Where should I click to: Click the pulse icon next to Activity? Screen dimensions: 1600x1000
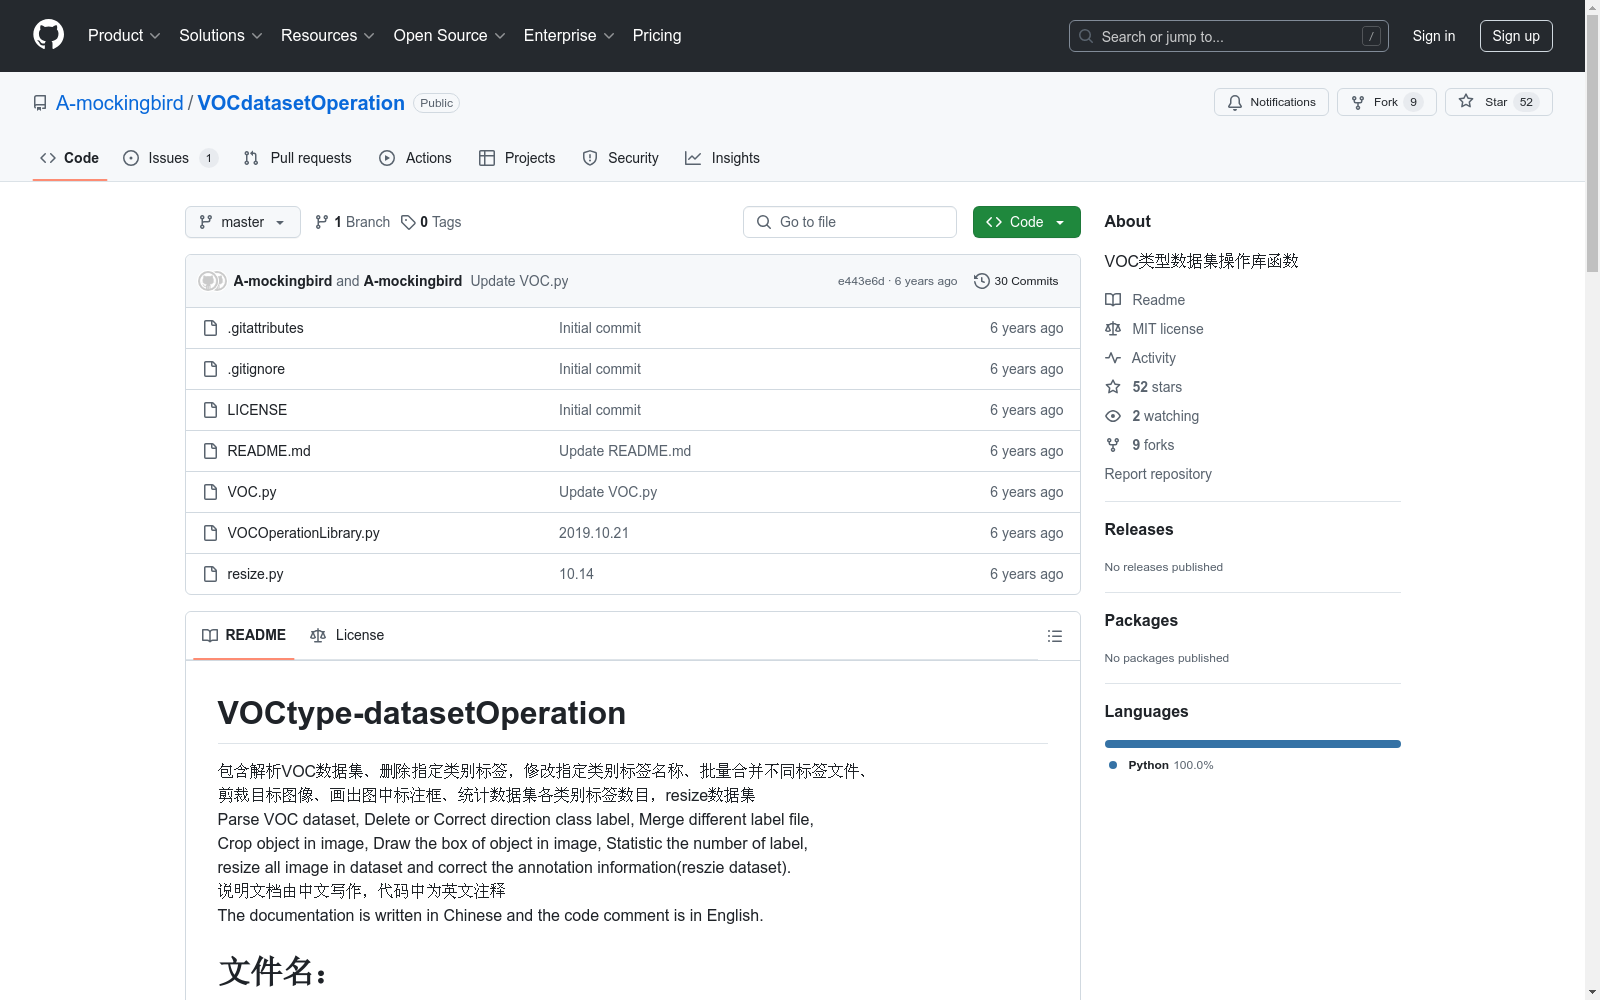1113,358
